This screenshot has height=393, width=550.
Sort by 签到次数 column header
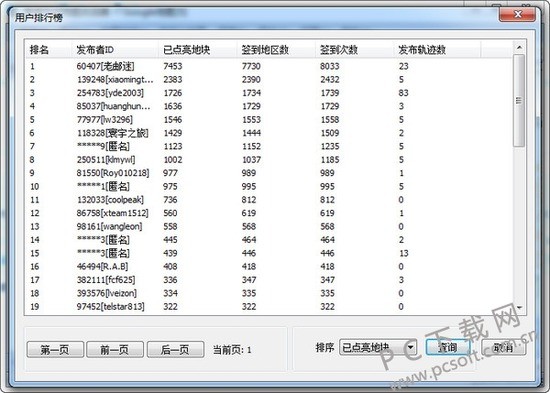coord(354,49)
